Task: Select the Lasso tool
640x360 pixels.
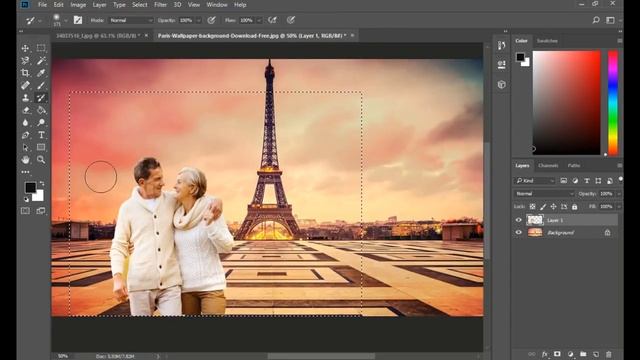Action: [x=25, y=61]
